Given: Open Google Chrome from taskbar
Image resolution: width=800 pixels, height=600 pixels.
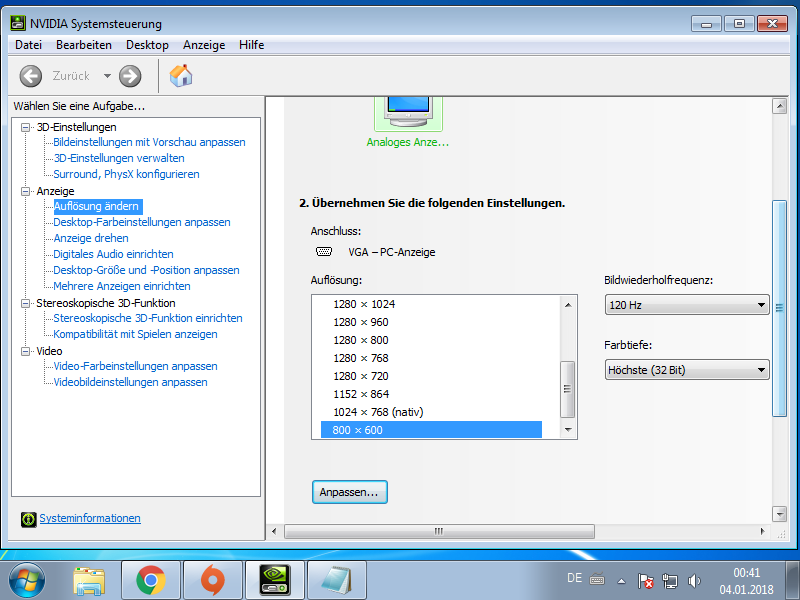Looking at the screenshot, I should coord(151,581).
